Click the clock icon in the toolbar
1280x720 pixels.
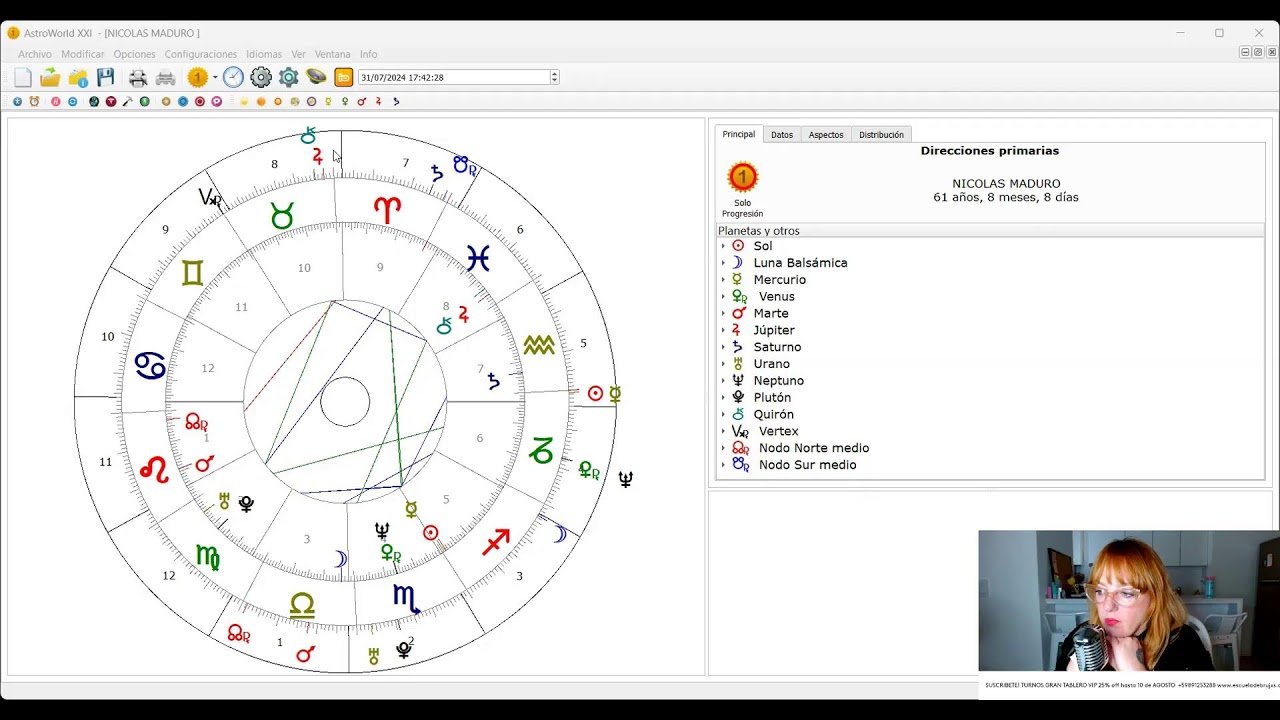tap(231, 76)
